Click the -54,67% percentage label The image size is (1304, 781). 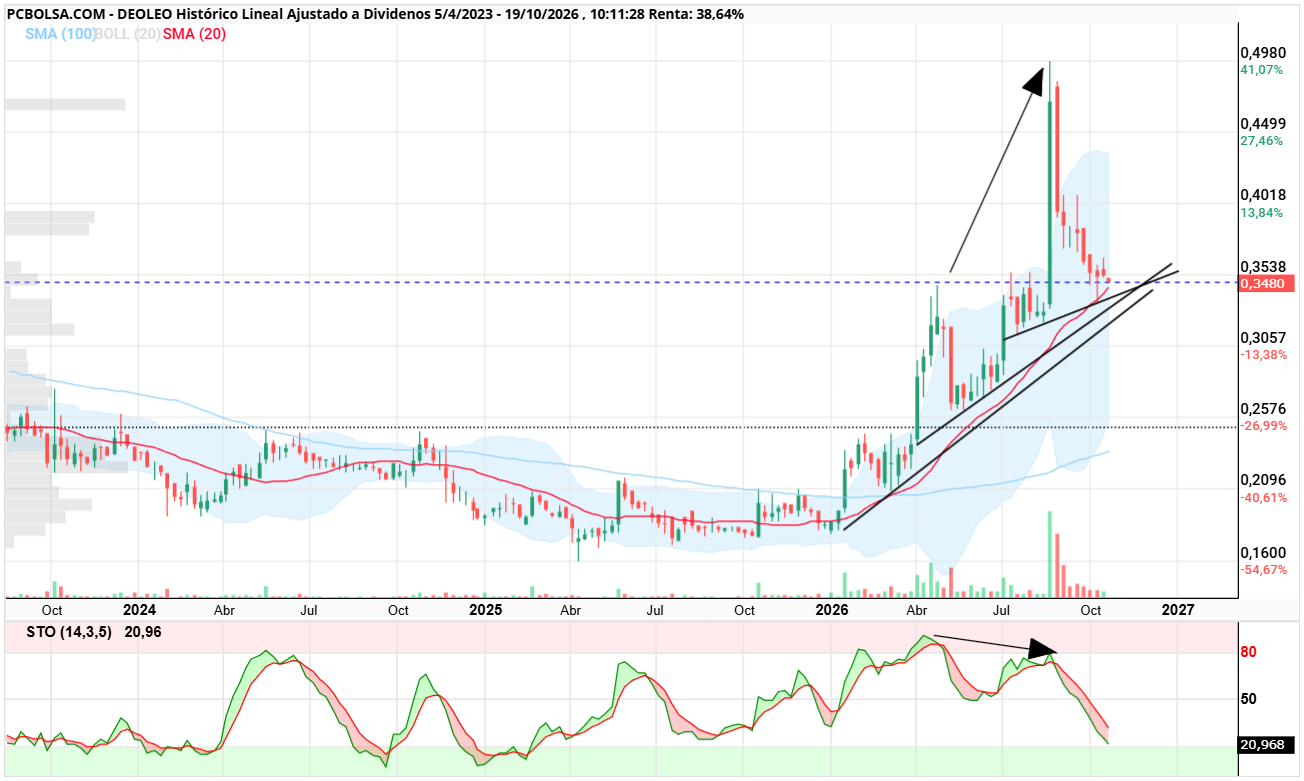pyautogui.click(x=1264, y=570)
